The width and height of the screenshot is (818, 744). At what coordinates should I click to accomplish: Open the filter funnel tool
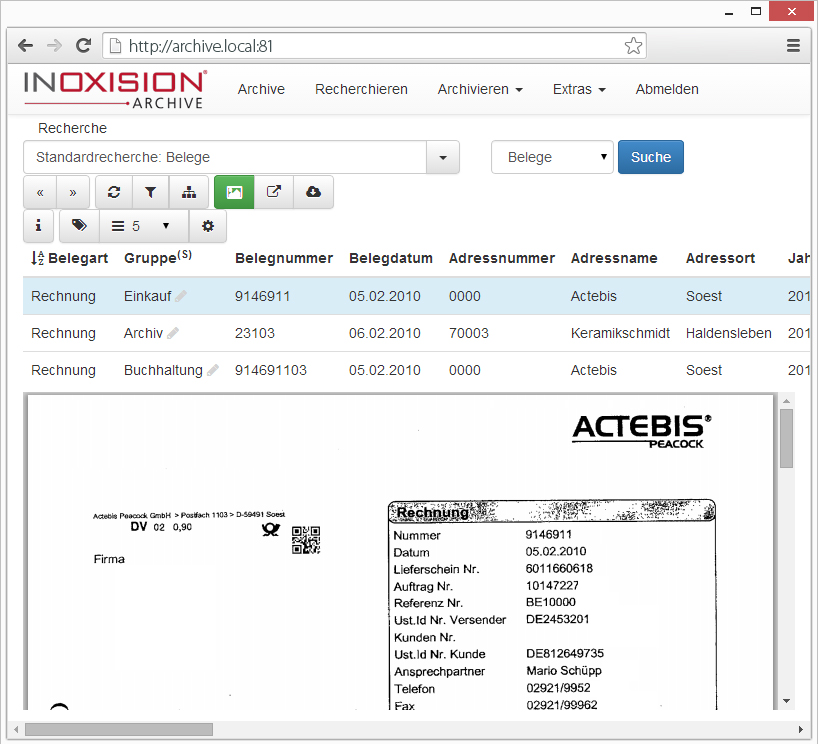[150, 192]
